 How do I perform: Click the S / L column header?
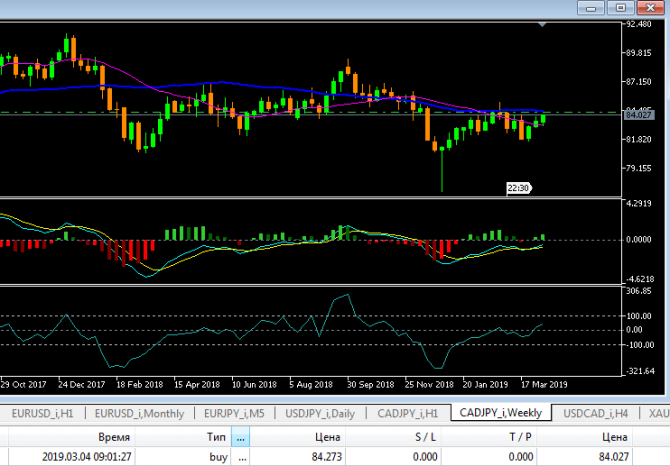click(x=394, y=437)
